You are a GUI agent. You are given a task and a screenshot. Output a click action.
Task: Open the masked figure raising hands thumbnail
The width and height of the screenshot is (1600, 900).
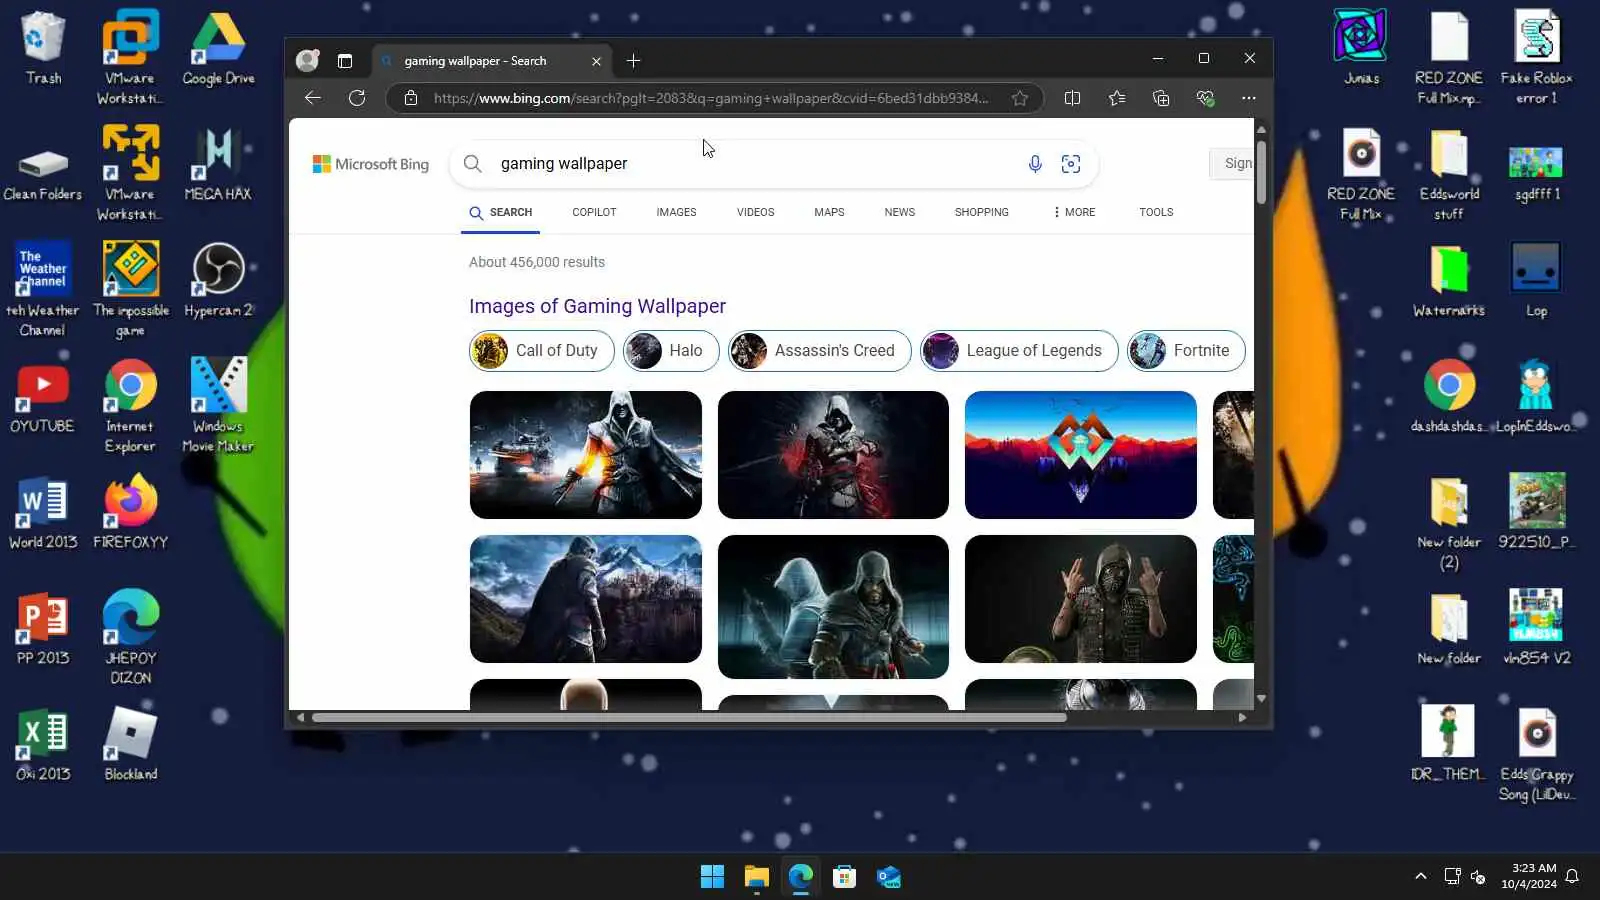[1081, 599]
